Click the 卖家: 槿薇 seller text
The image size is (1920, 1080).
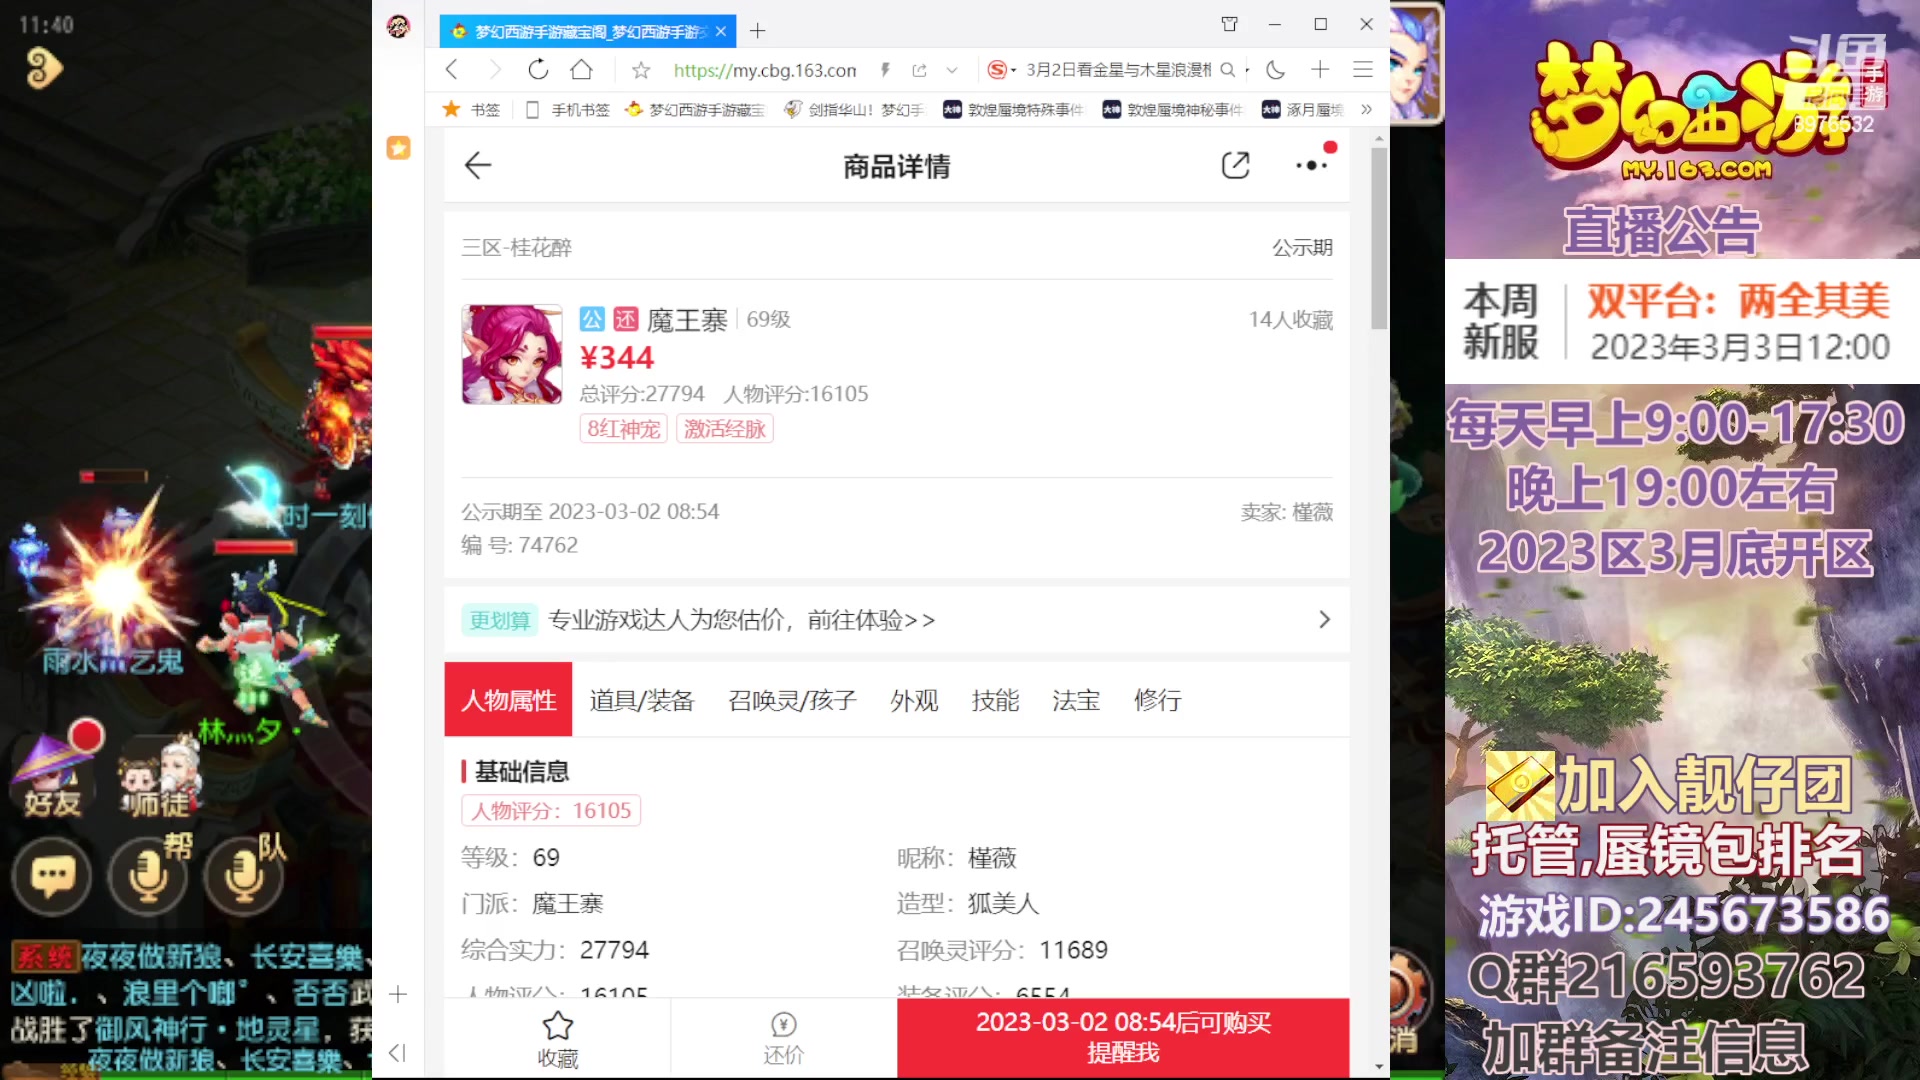[x=1287, y=512]
